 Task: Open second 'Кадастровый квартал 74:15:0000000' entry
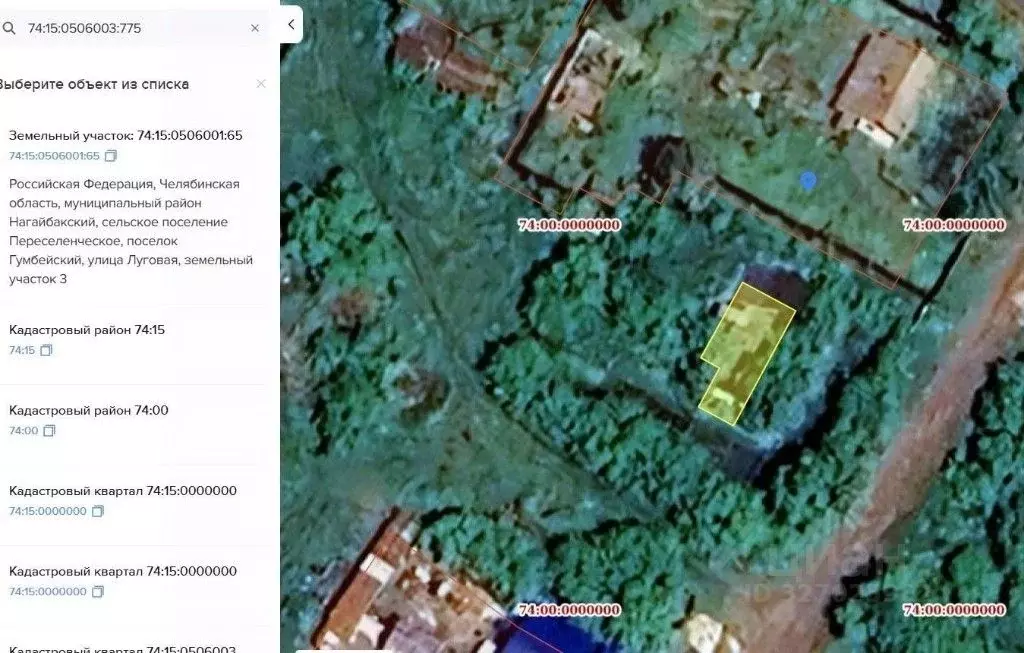122,571
